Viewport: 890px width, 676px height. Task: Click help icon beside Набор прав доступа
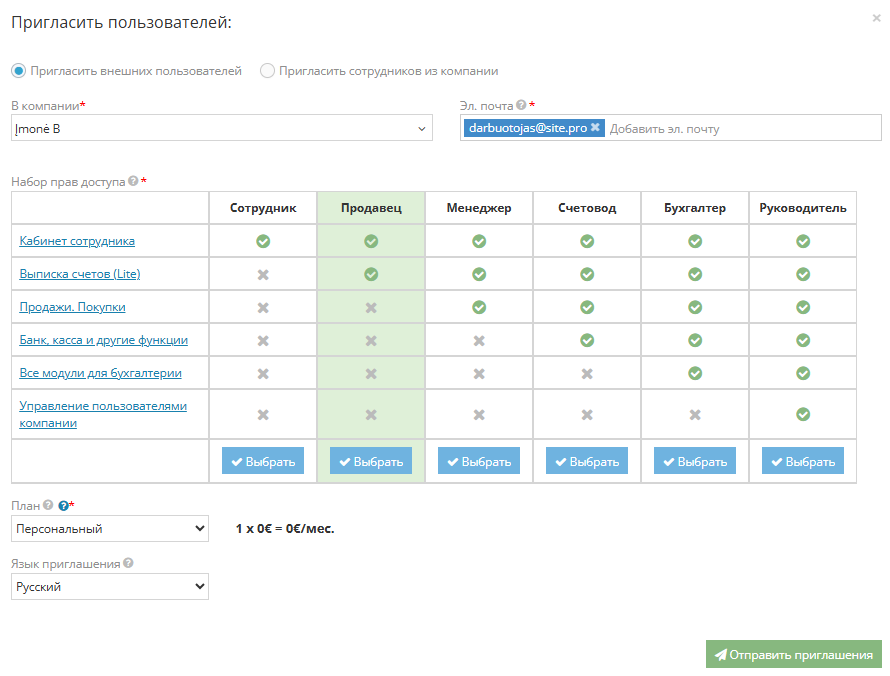click(x=133, y=182)
